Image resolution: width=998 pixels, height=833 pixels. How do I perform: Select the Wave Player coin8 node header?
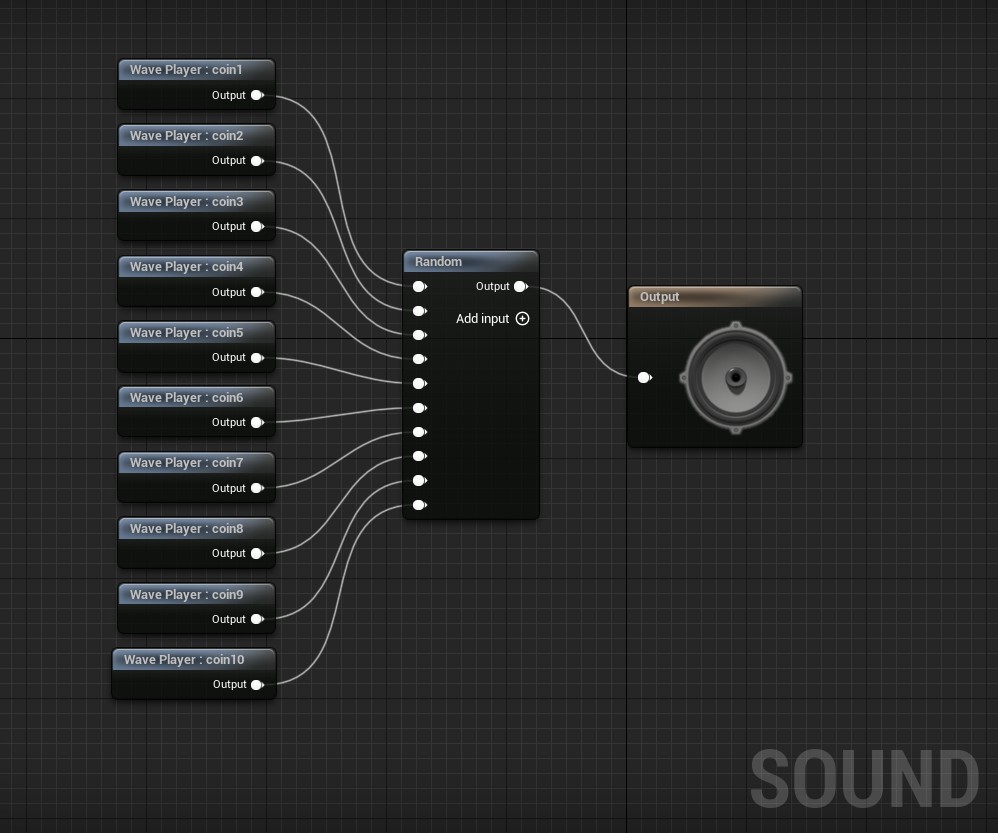click(x=196, y=529)
